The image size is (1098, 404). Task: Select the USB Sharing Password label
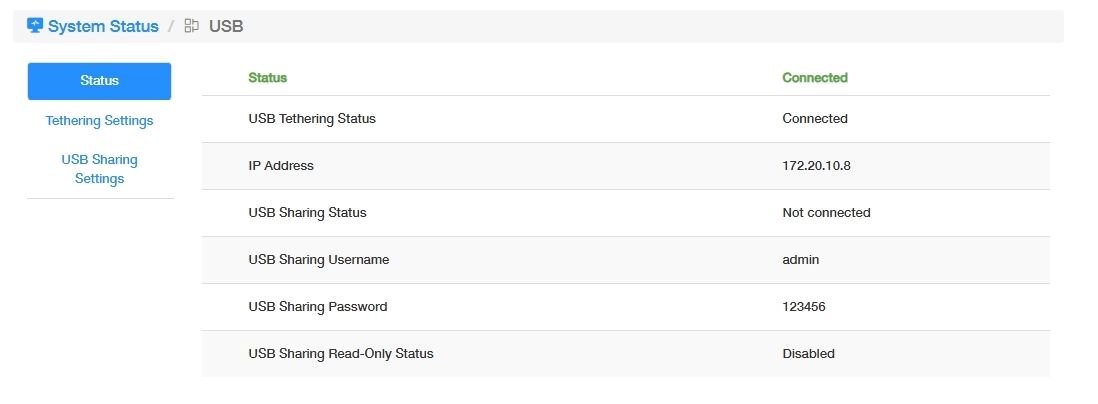[317, 307]
